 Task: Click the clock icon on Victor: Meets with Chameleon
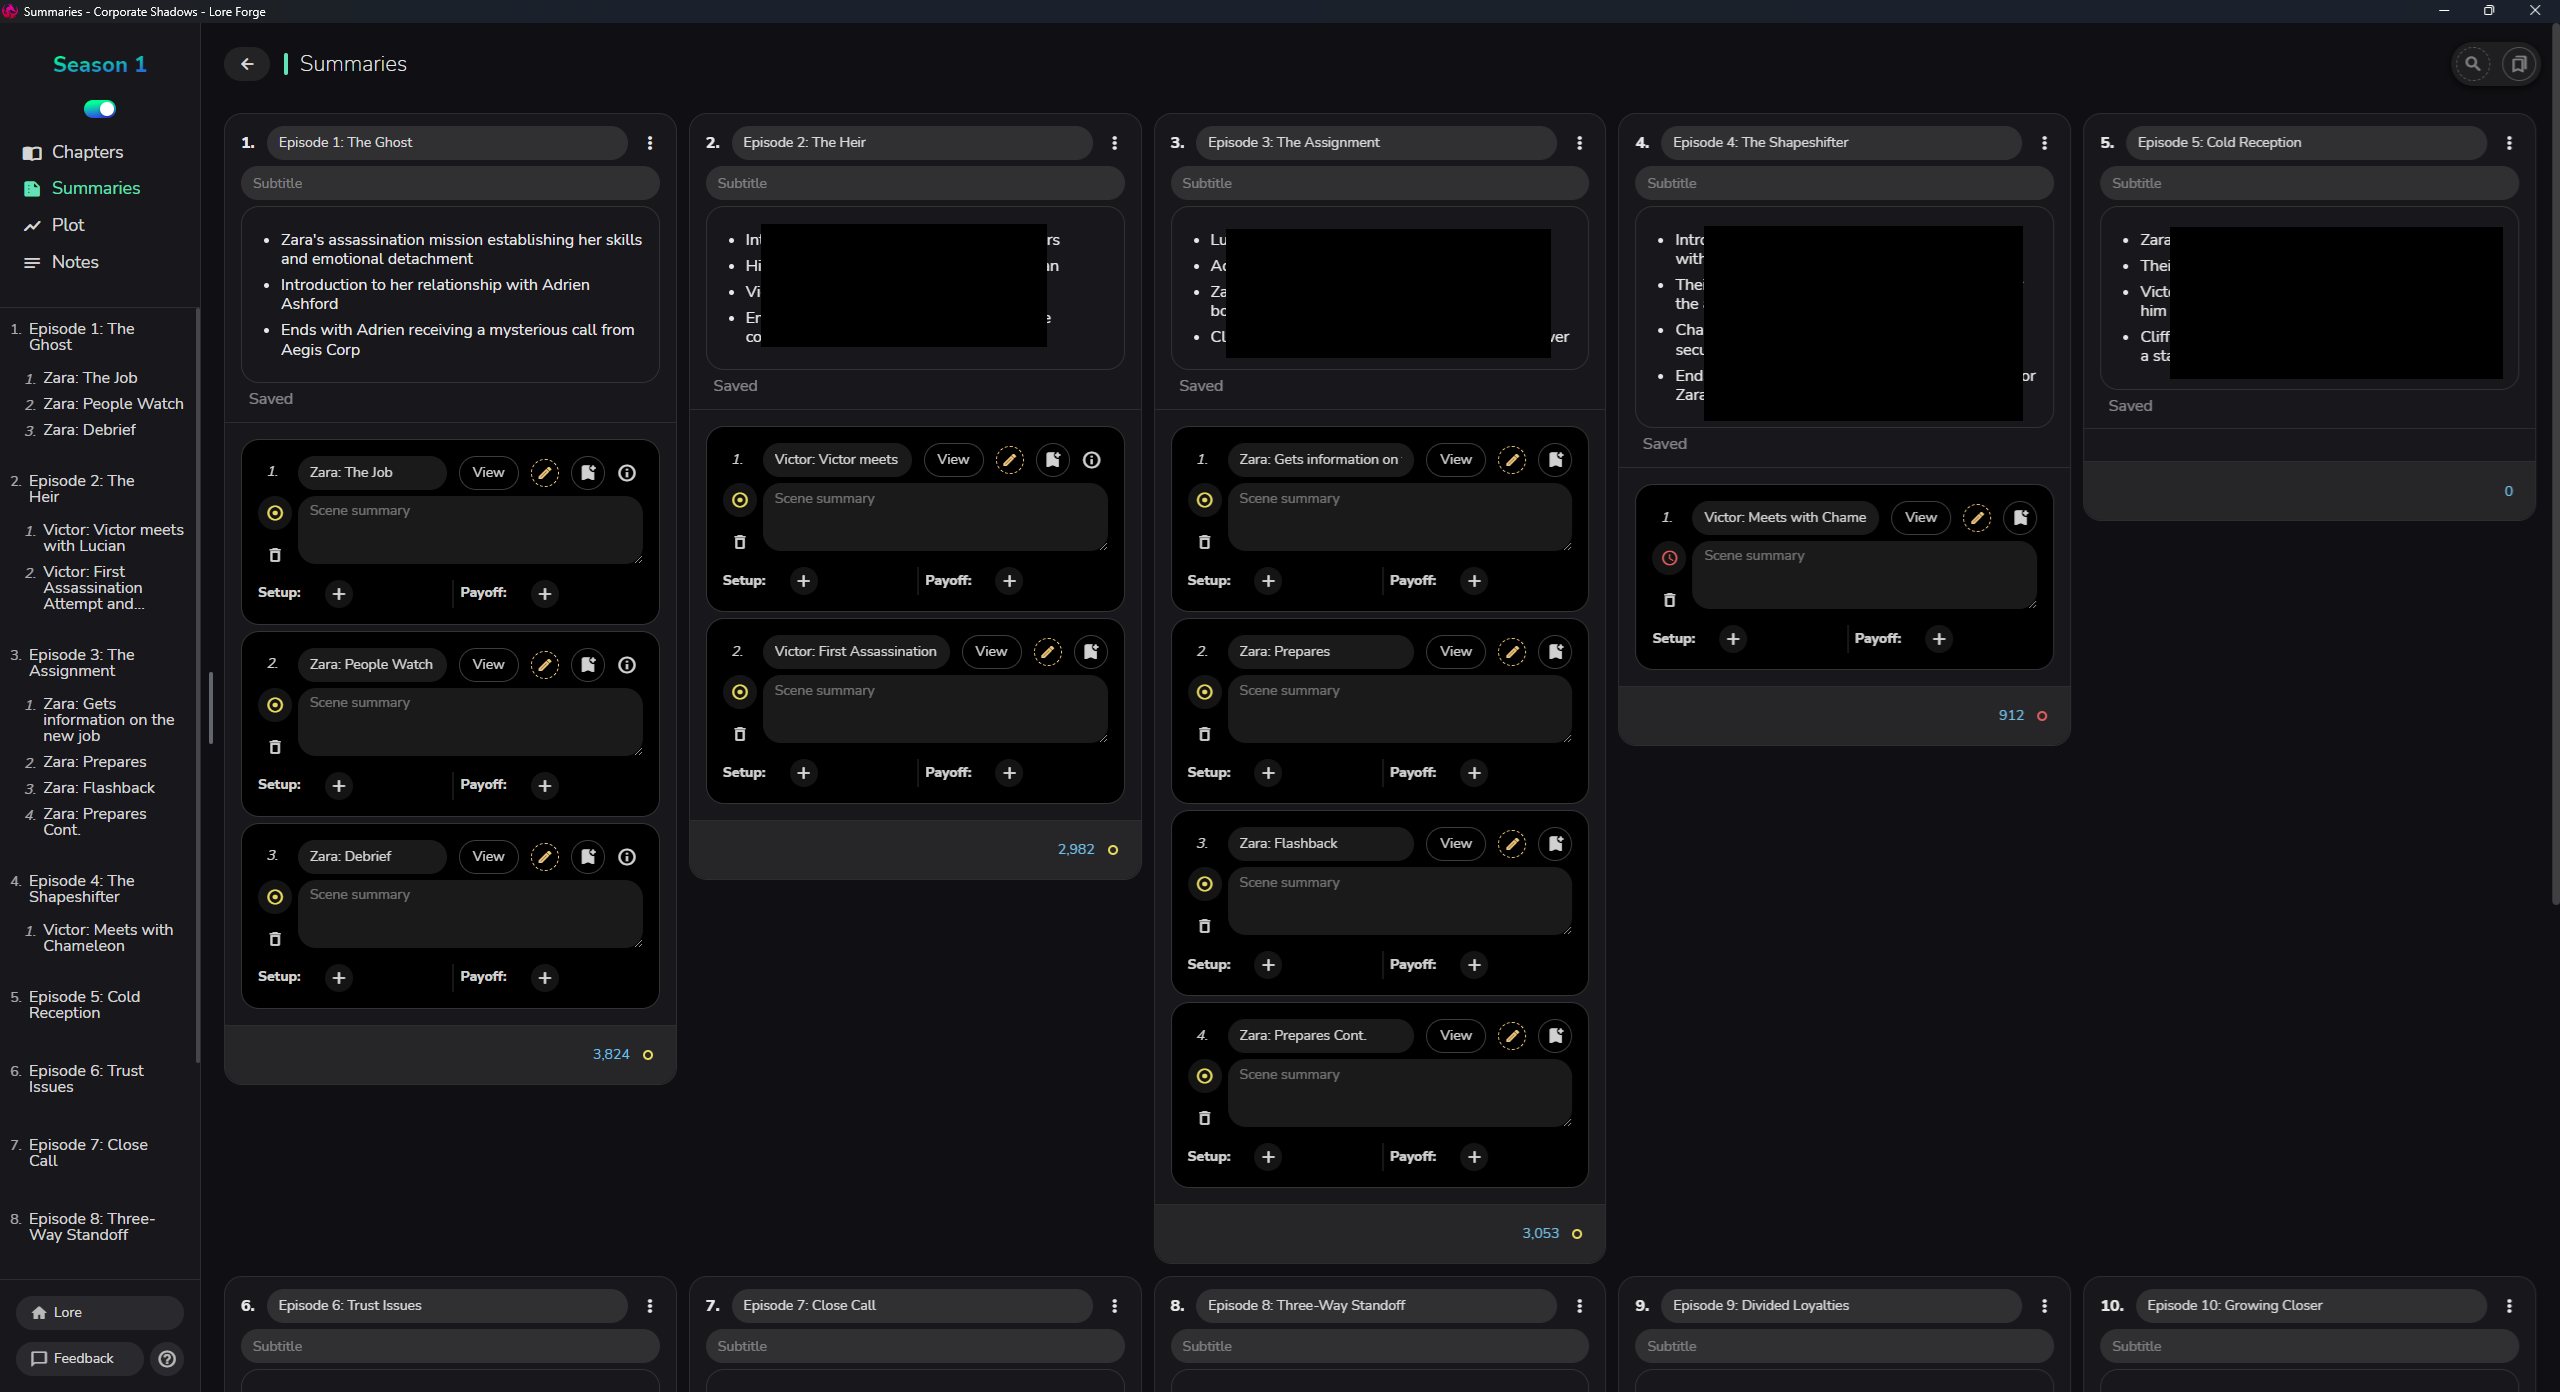[1668, 558]
